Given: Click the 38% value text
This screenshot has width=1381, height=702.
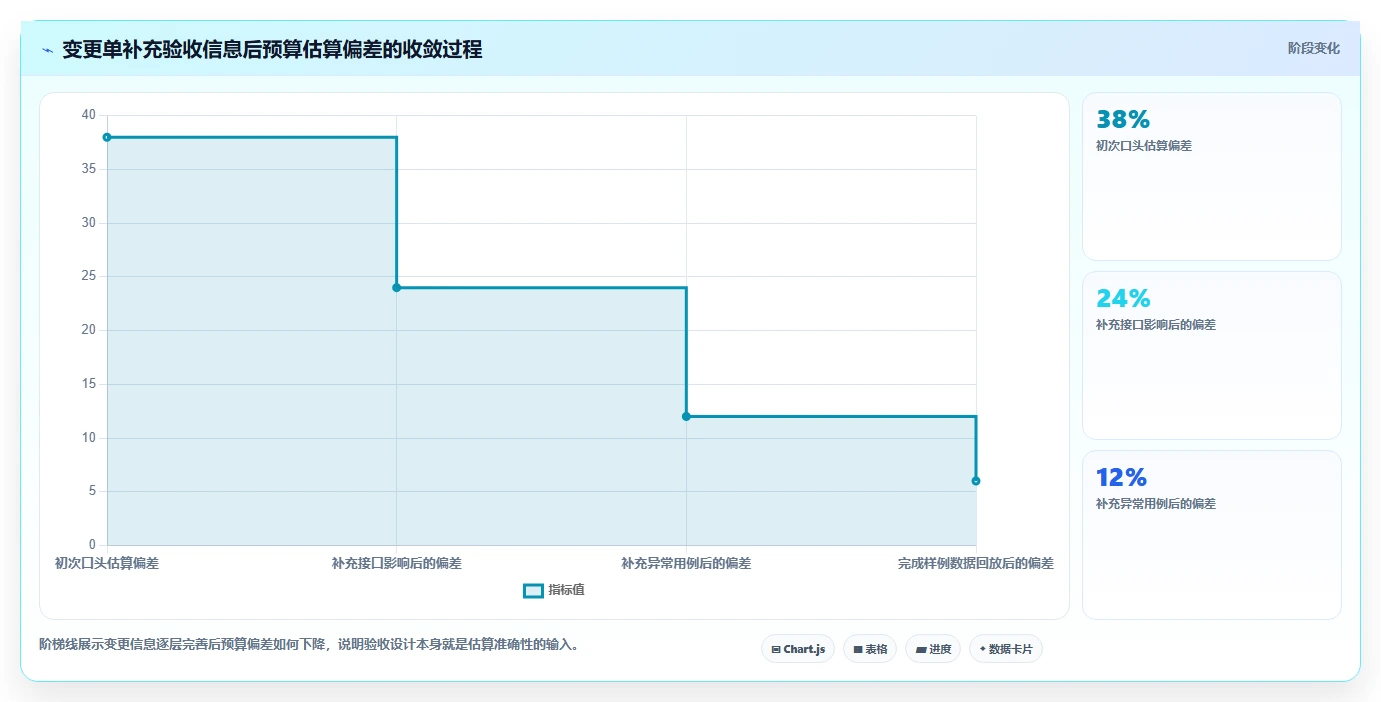Looking at the screenshot, I should (x=1123, y=120).
